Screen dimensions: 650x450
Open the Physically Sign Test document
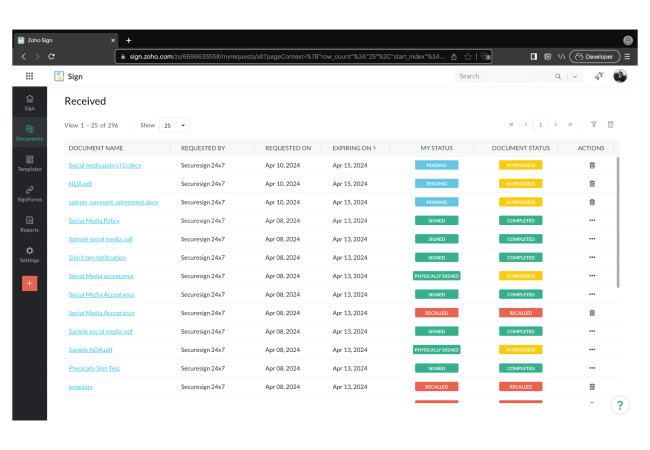94,368
